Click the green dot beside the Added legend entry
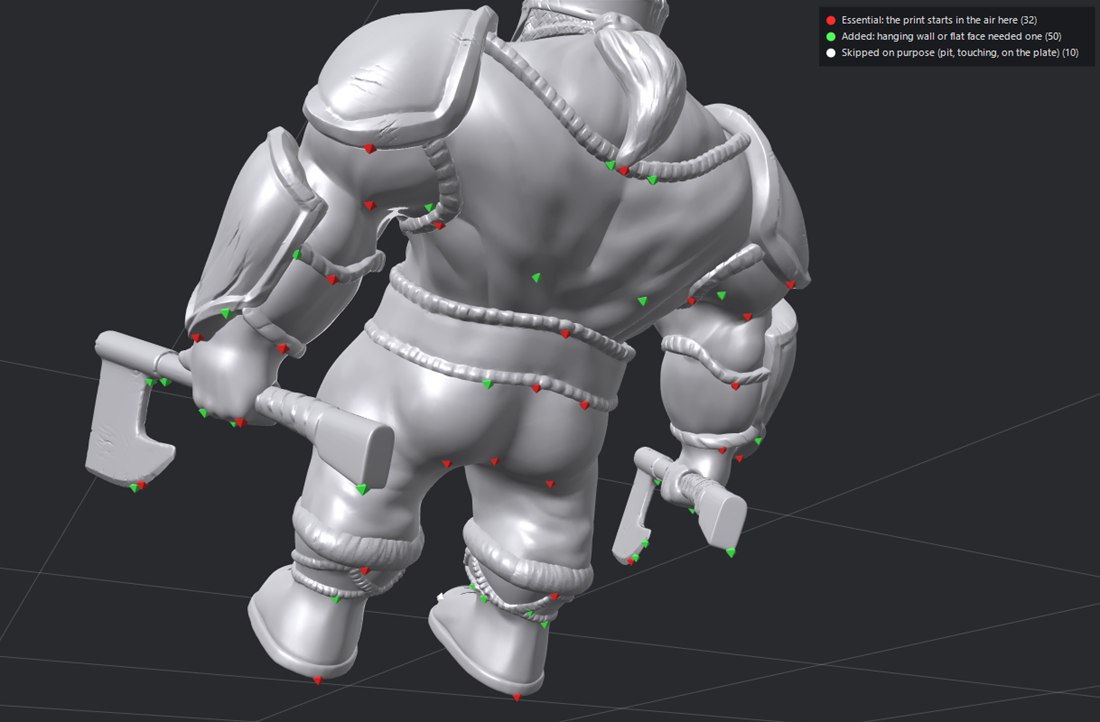The height and width of the screenshot is (722, 1100). coord(831,36)
